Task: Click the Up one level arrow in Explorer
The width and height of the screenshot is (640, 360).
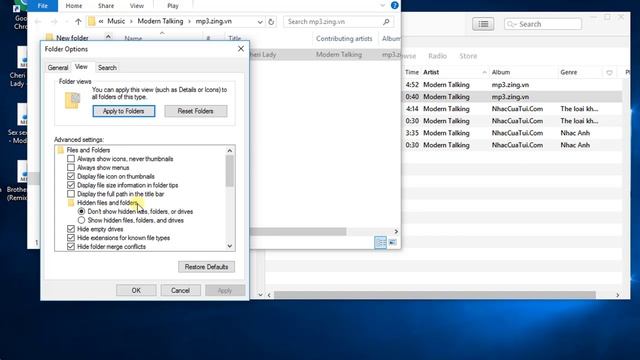Action: click(x=78, y=22)
